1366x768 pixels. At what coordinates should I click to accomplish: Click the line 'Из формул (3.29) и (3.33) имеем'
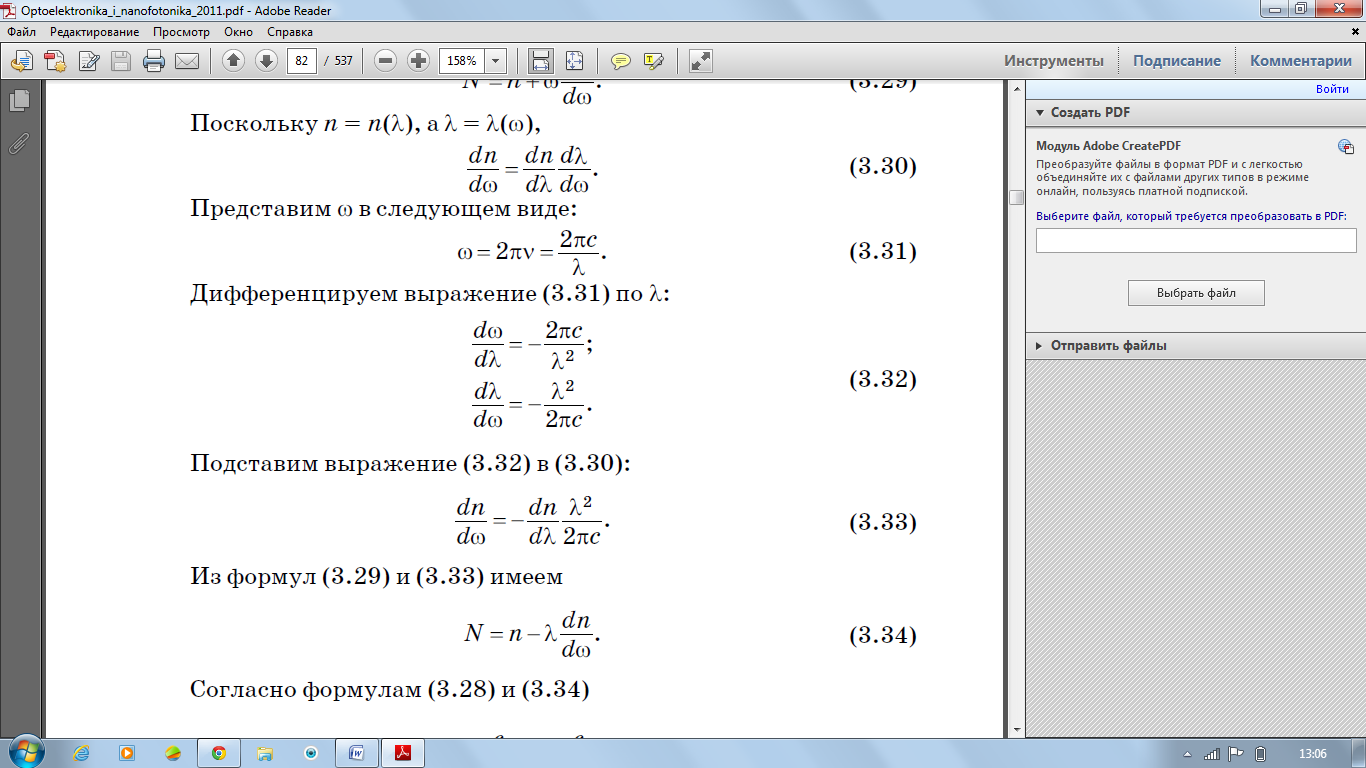click(x=377, y=577)
